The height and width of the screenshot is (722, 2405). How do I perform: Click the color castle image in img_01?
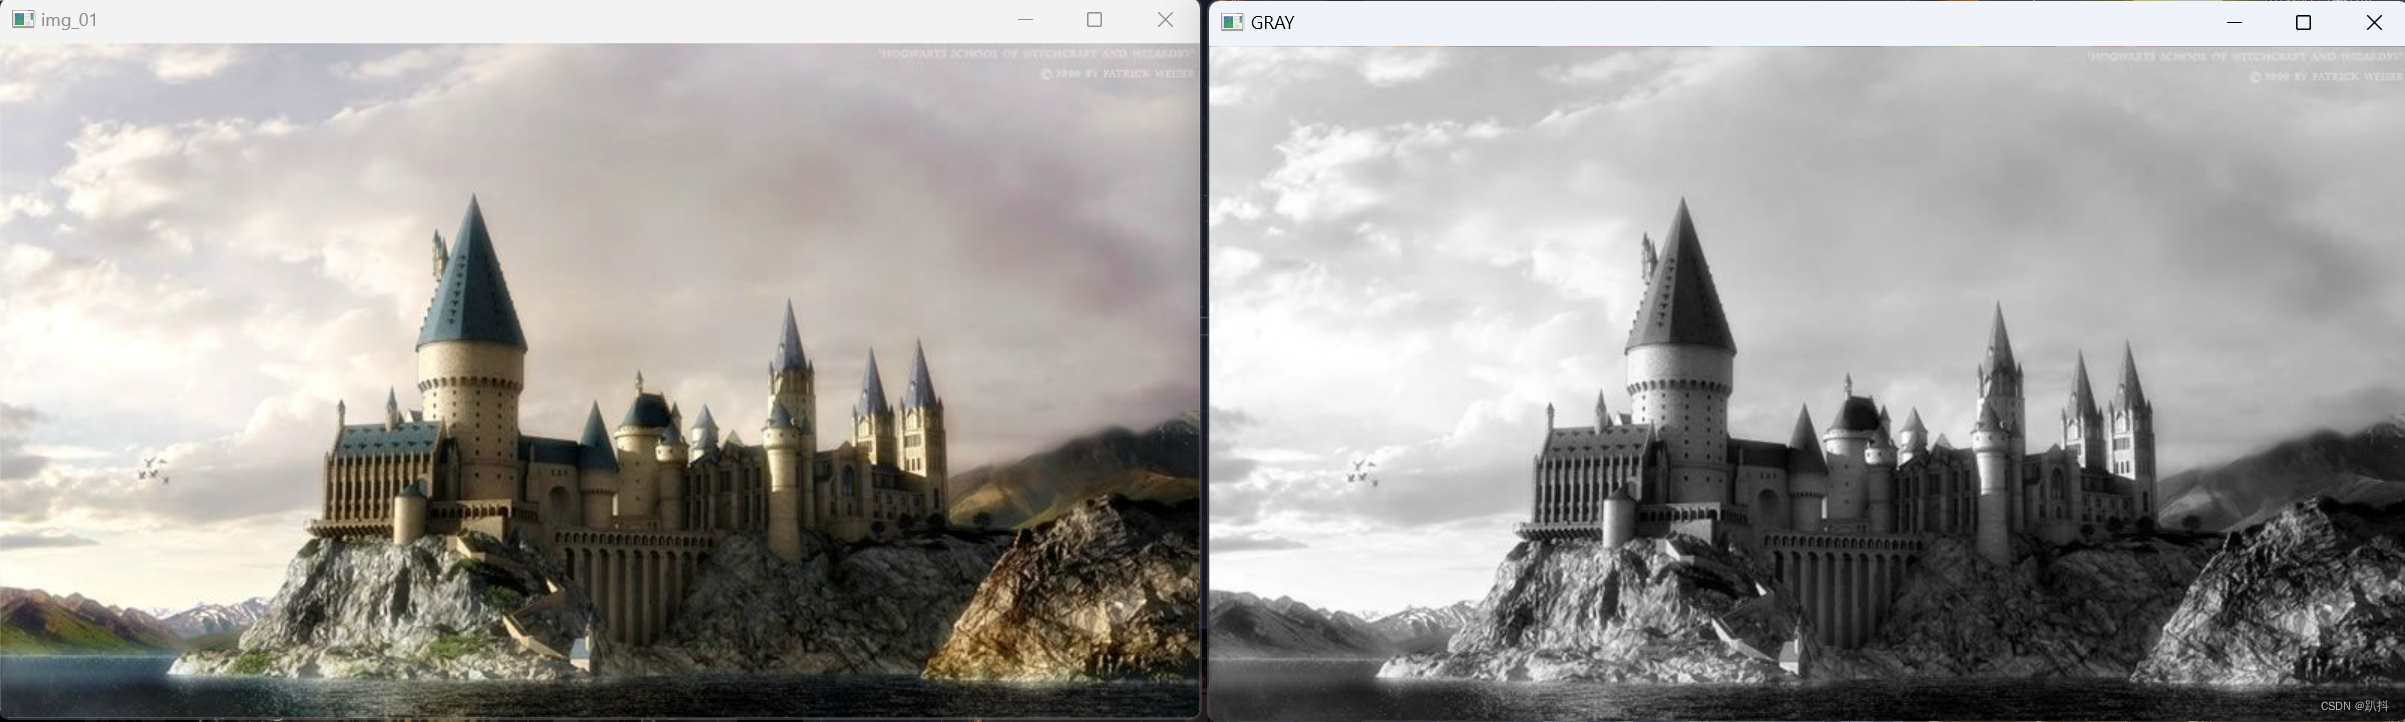600,379
